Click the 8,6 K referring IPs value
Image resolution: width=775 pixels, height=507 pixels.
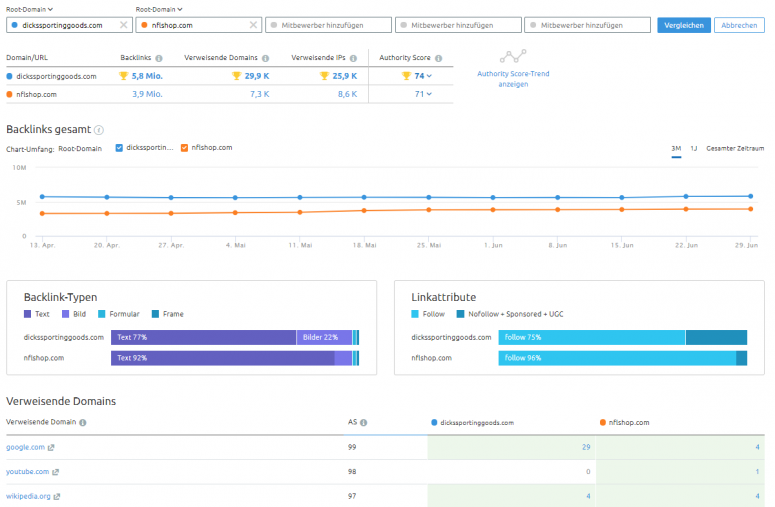tap(347, 94)
